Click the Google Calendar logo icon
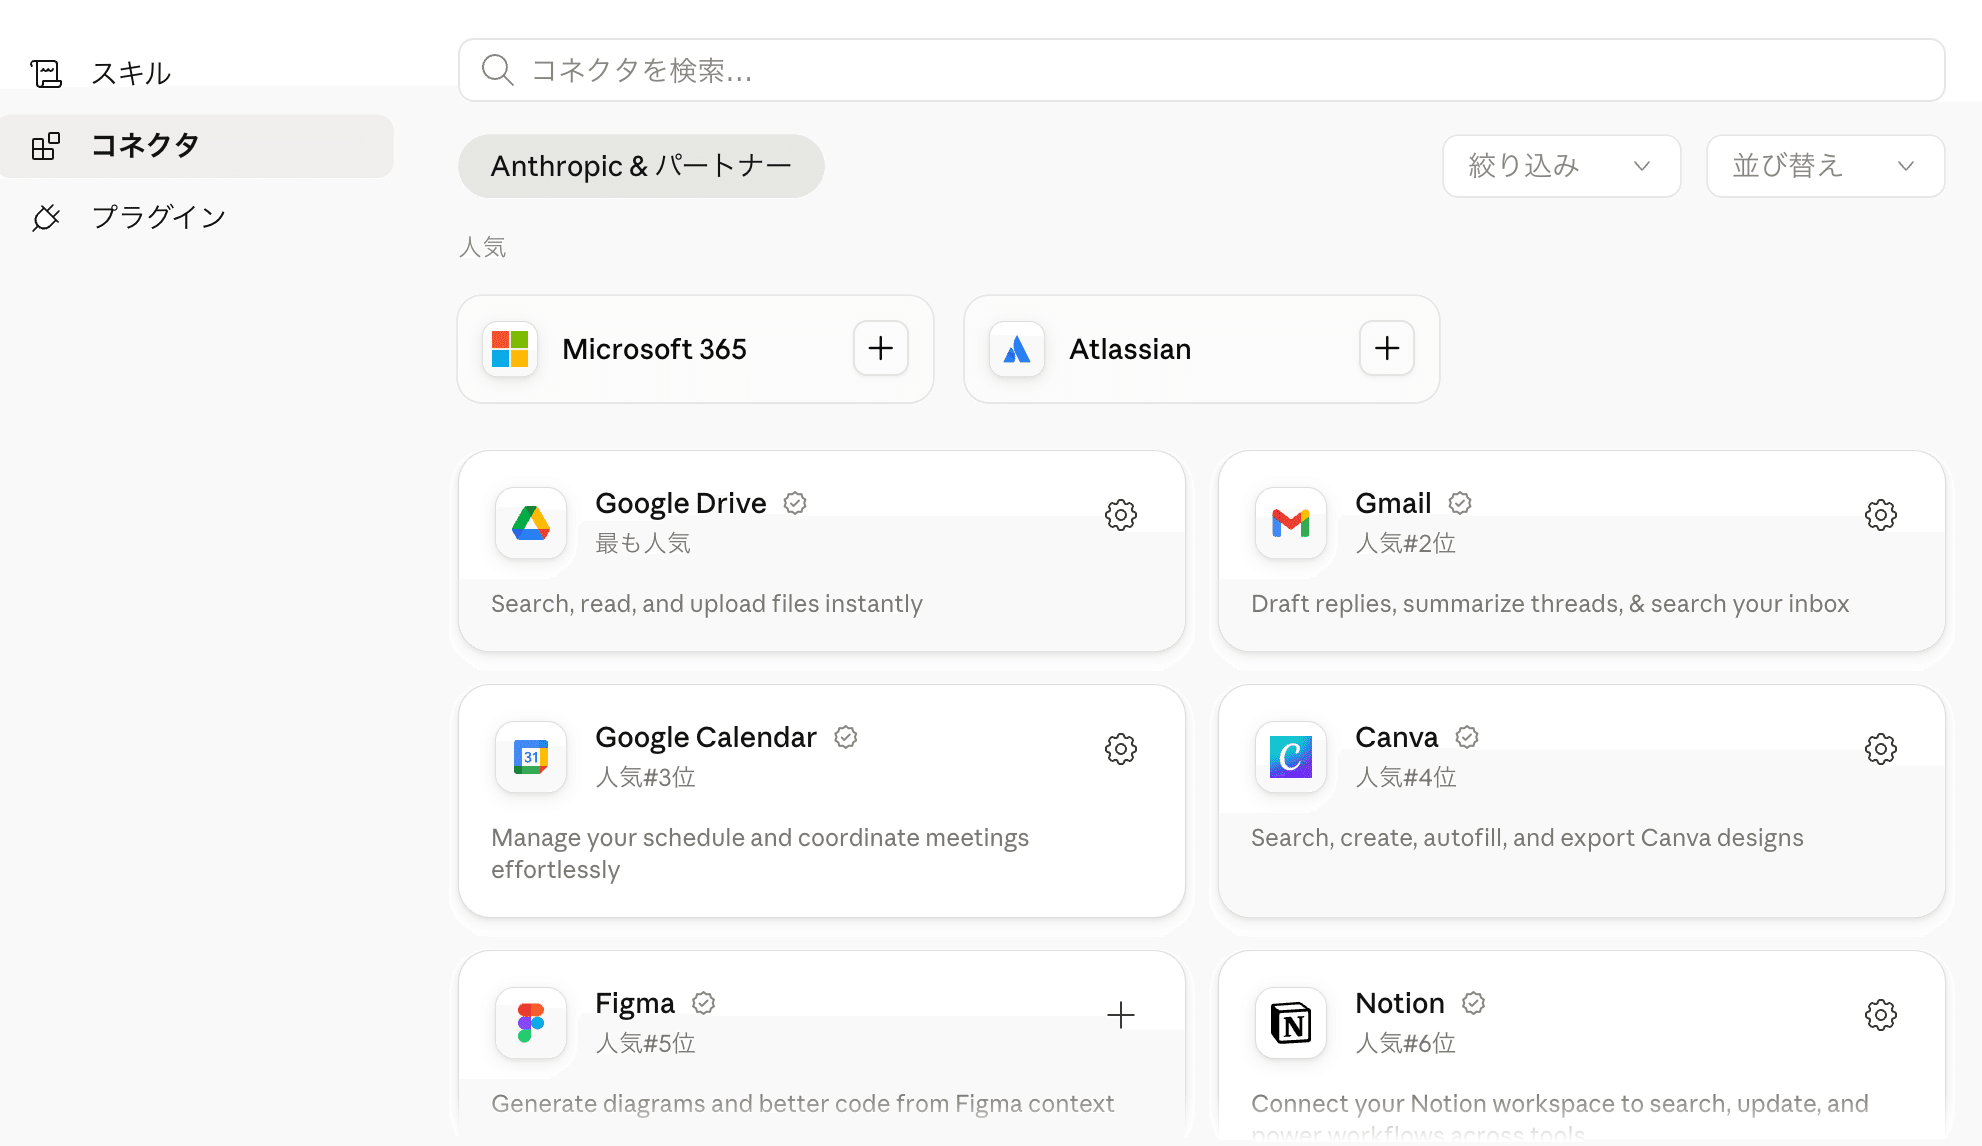Image resolution: width=1982 pixels, height=1146 pixels. click(531, 757)
